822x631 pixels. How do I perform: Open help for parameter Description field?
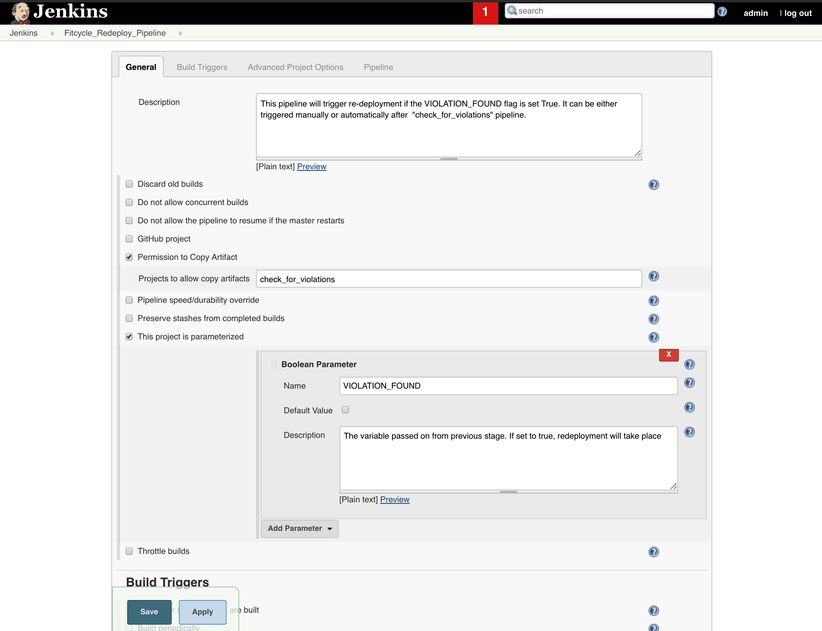[x=690, y=432]
